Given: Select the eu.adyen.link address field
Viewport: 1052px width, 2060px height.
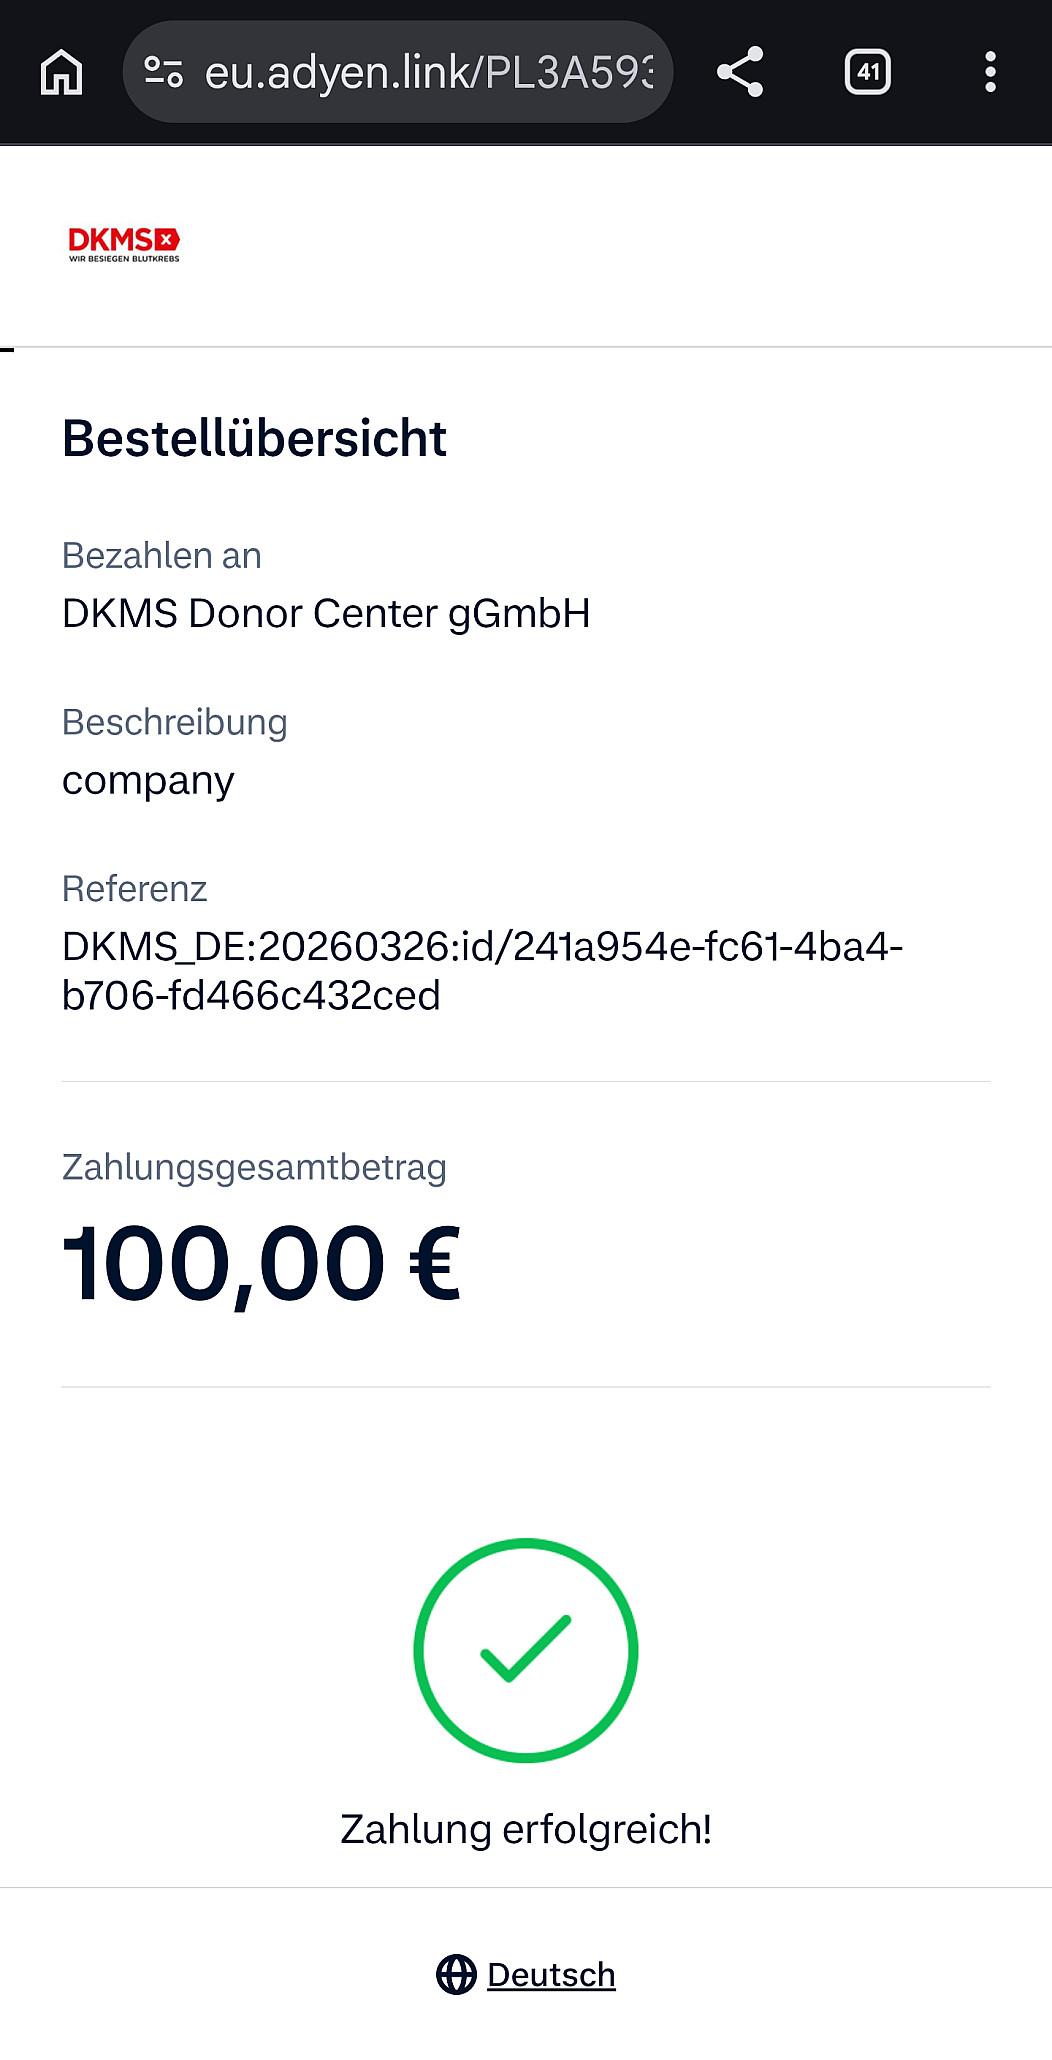Looking at the screenshot, I should coord(428,72).
